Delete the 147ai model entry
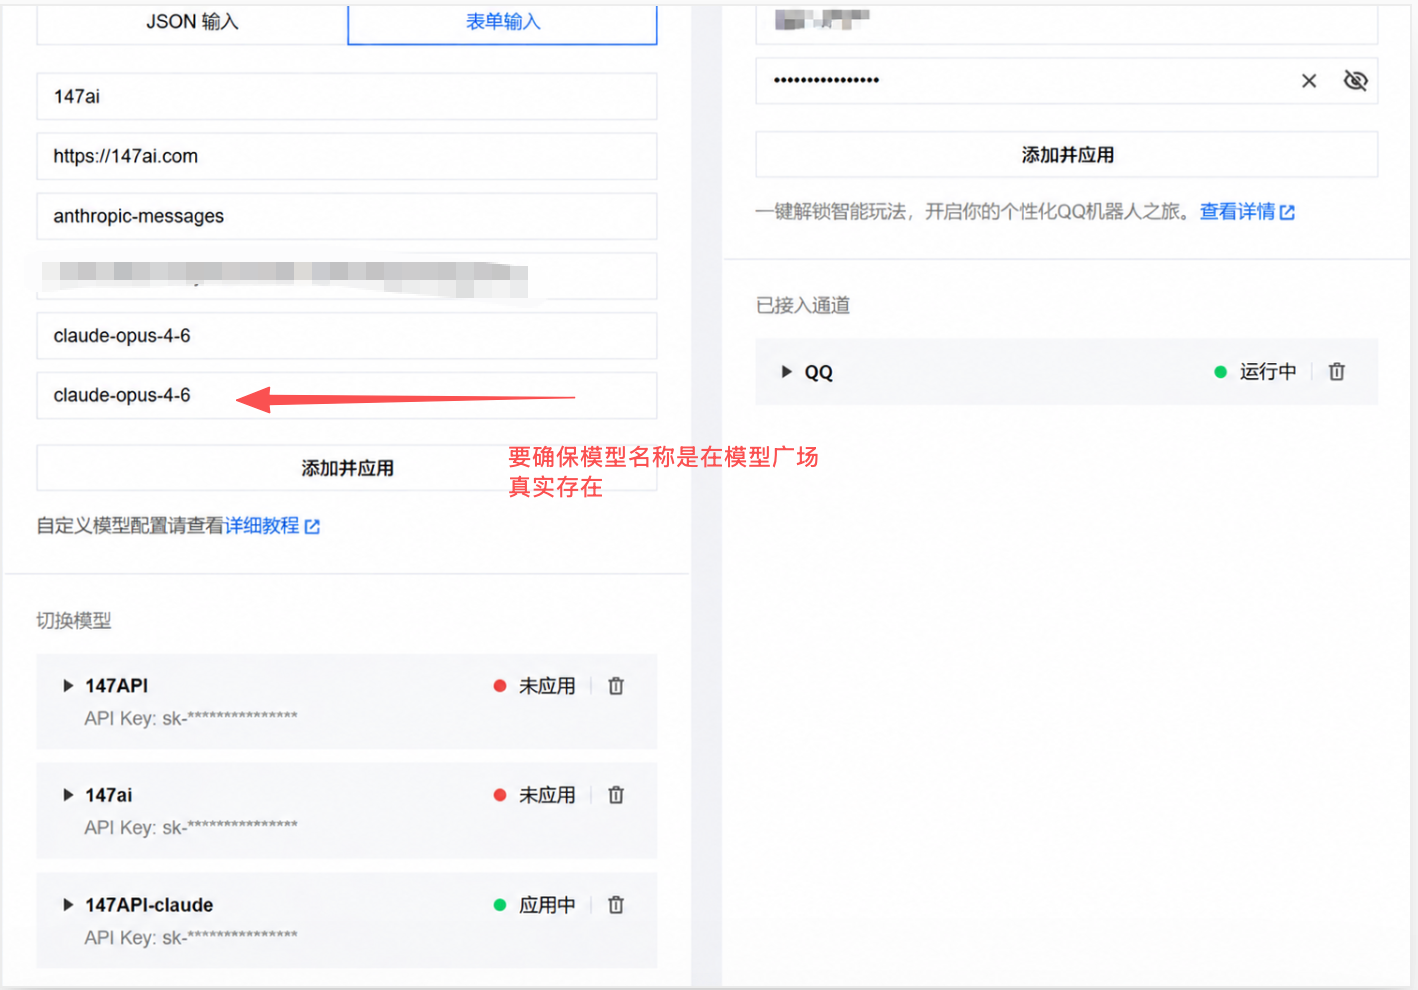The height and width of the screenshot is (990, 1418). (616, 795)
